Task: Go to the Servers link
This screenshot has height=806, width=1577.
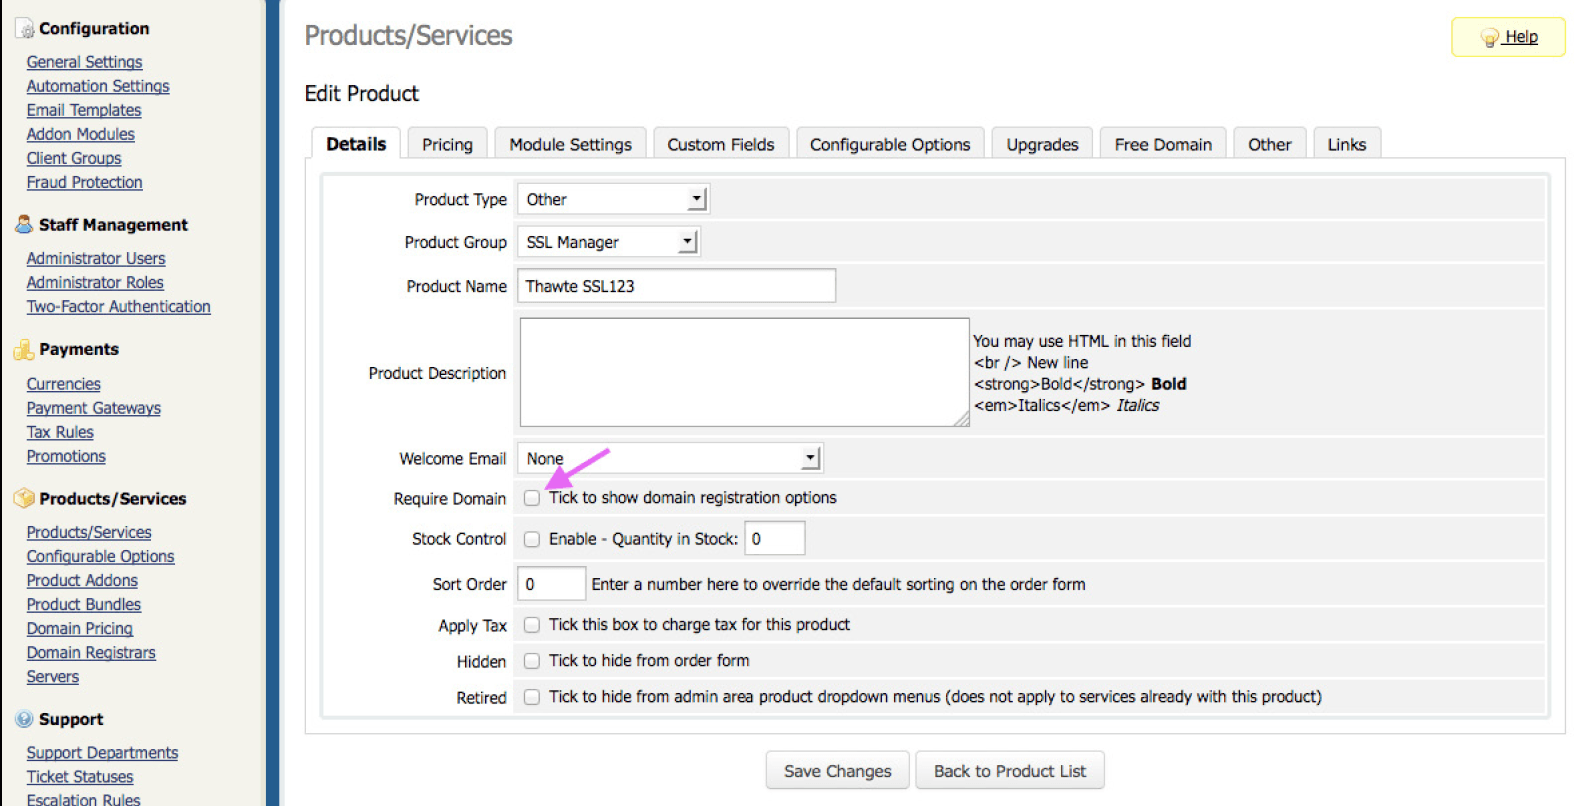Action: (x=52, y=677)
